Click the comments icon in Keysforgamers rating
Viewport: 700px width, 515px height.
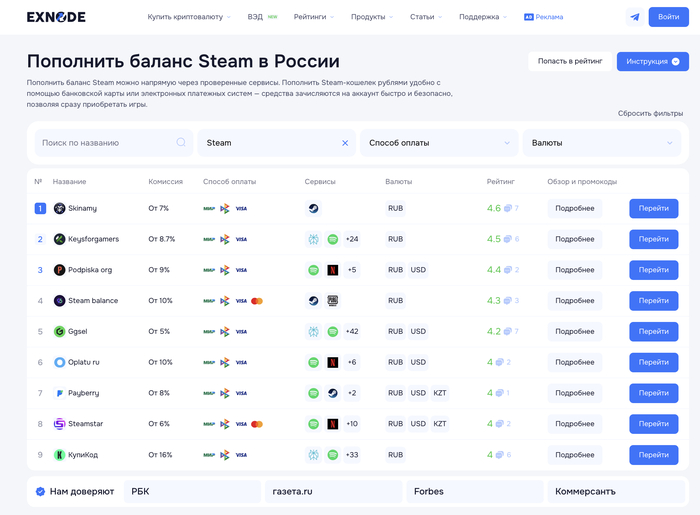click(x=508, y=239)
